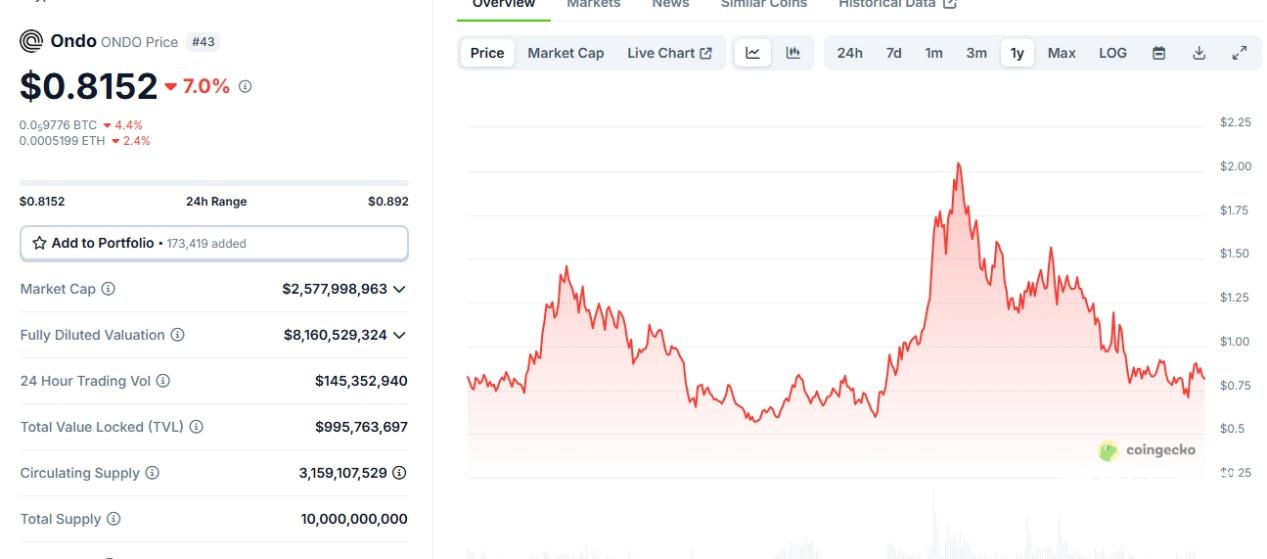The image size is (1267, 559).
Task: Select the Market Cap chart toggle
Action: [x=566, y=53]
